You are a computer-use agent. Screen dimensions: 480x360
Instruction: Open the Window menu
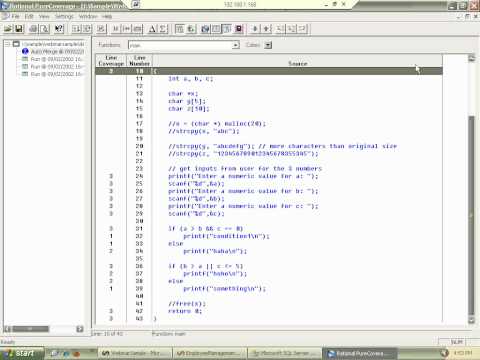pyautogui.click(x=88, y=16)
